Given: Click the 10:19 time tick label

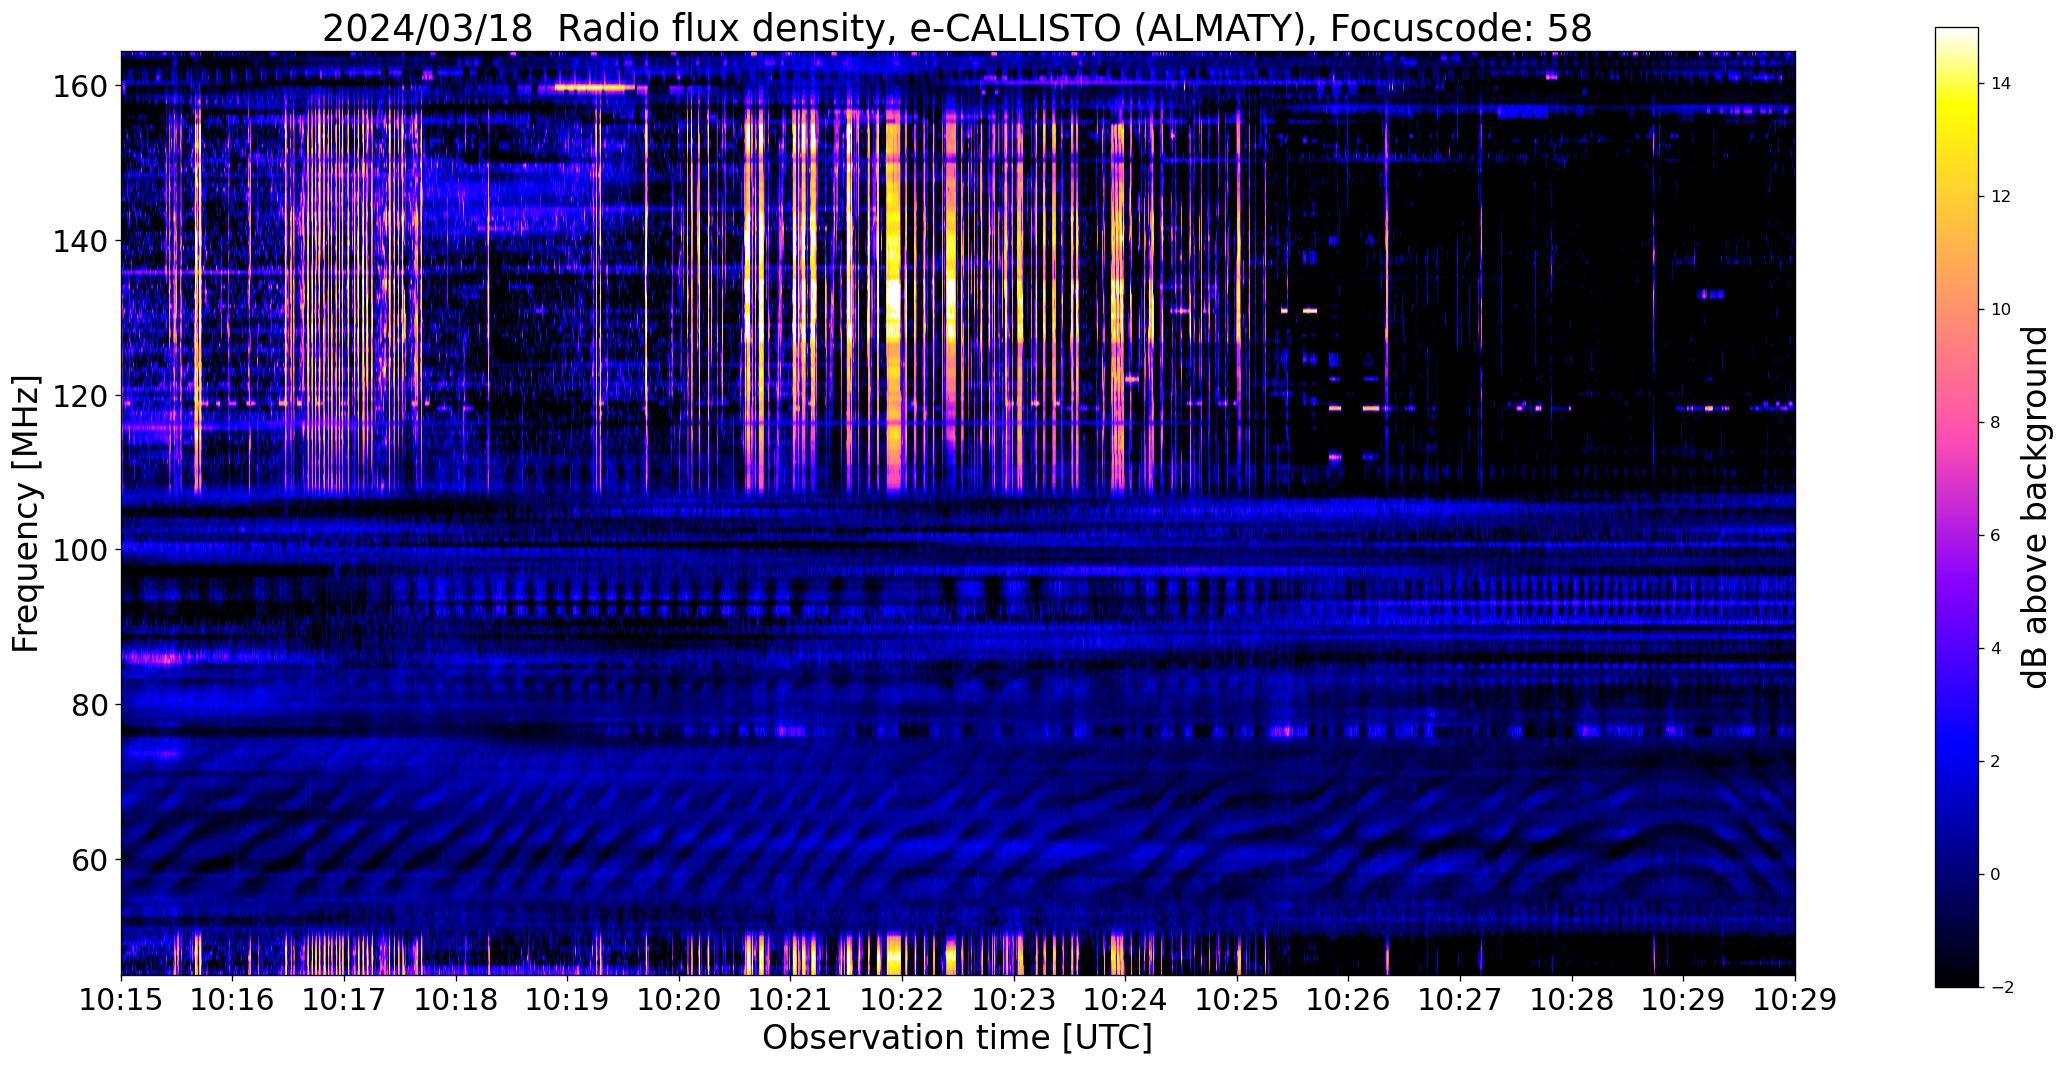Looking at the screenshot, I should (568, 1000).
